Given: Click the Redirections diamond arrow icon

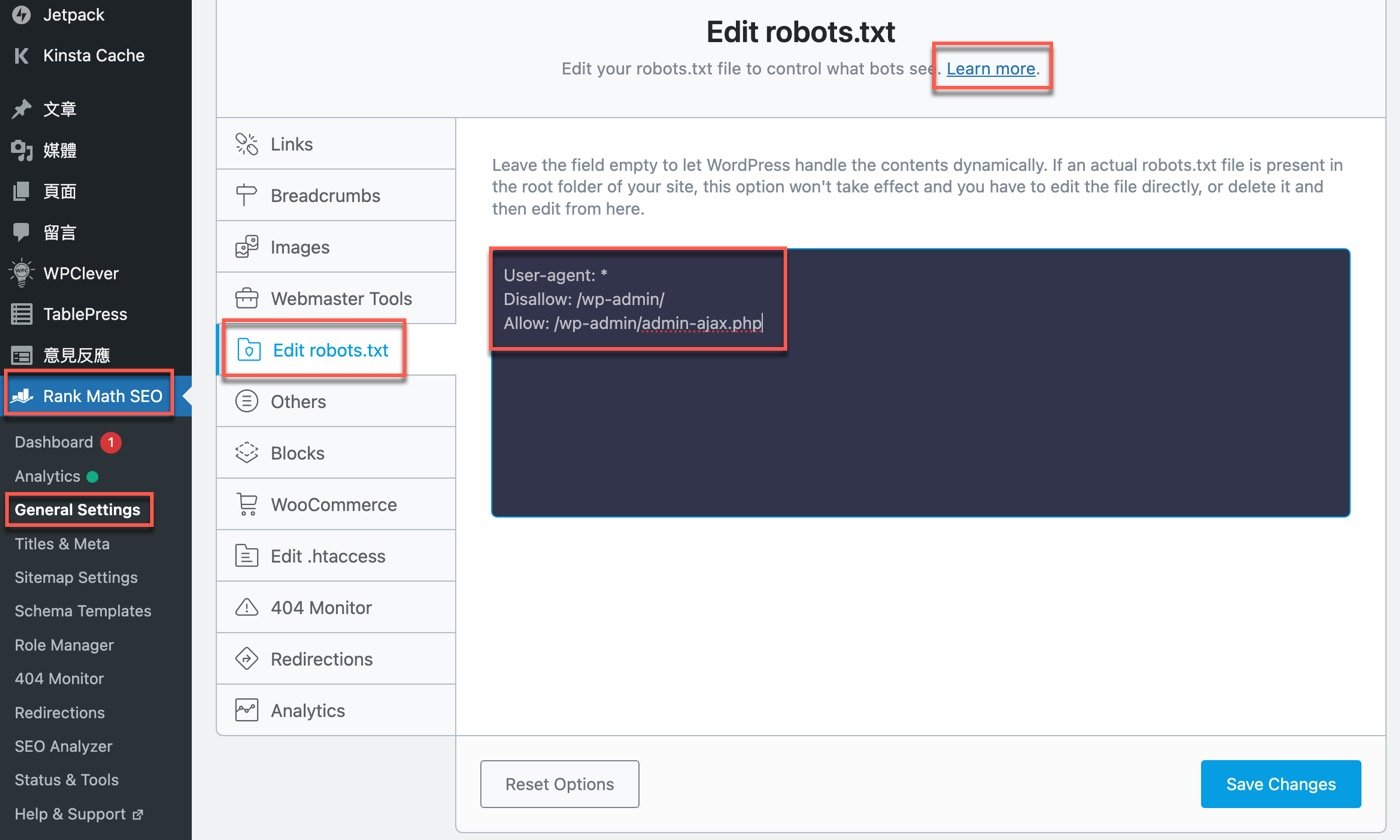Looking at the screenshot, I should tap(247, 659).
